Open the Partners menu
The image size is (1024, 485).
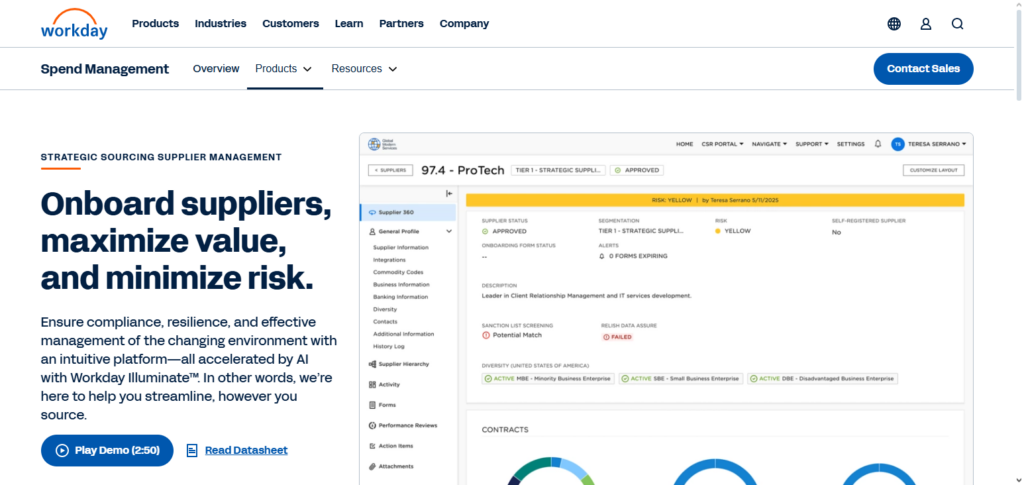point(402,23)
